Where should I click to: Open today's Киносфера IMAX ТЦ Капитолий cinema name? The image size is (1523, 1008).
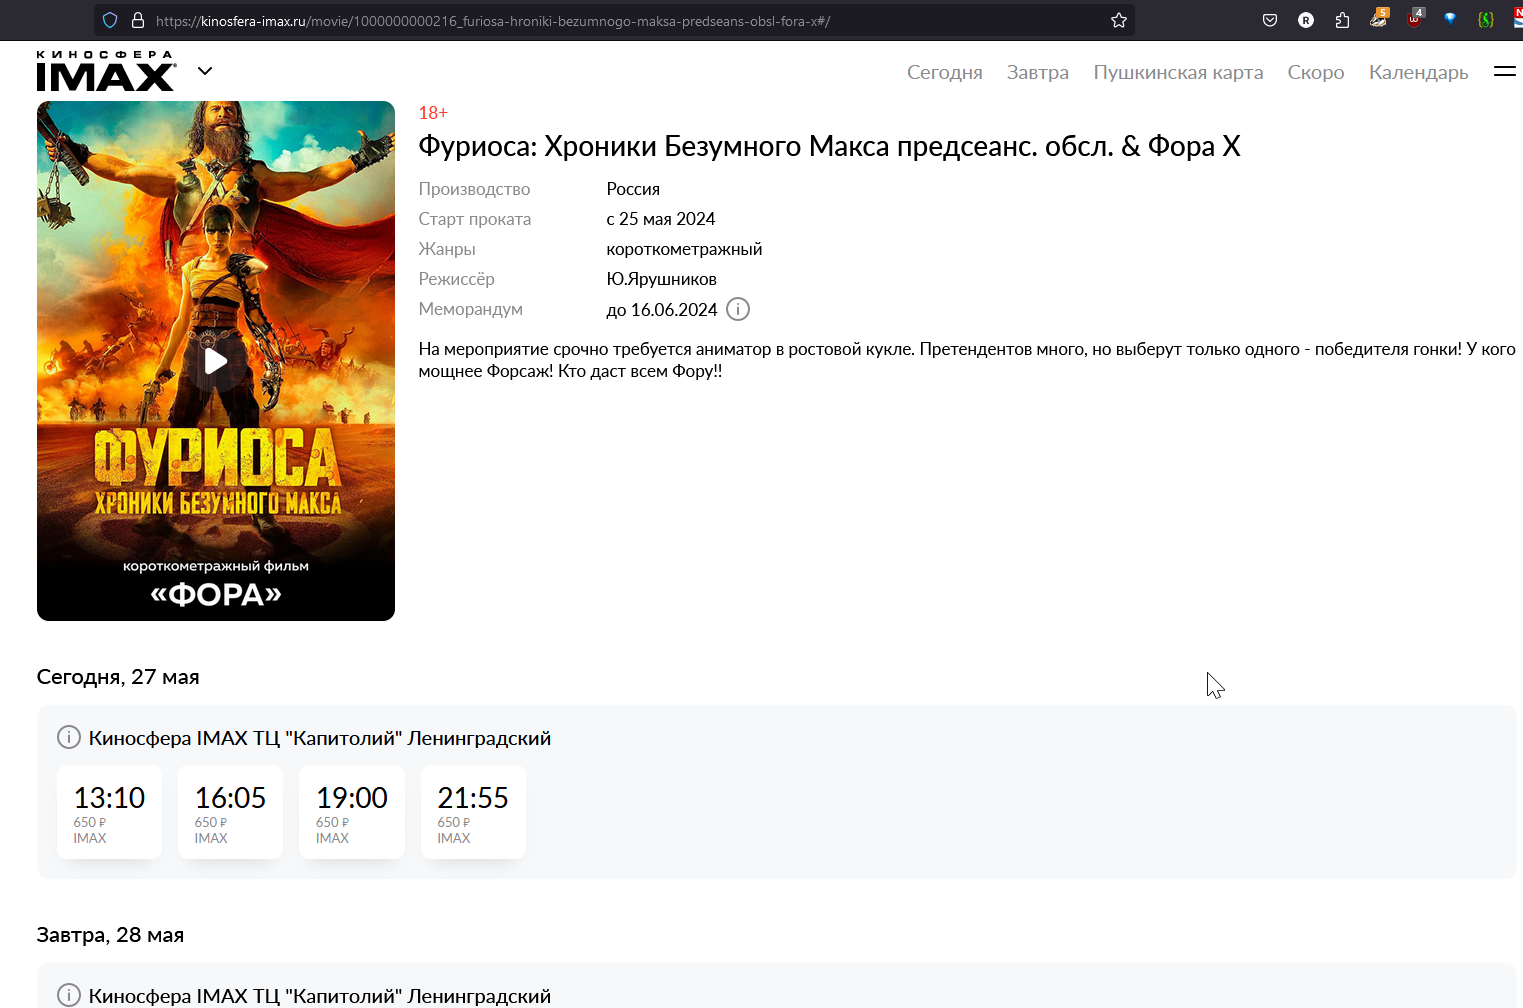320,738
